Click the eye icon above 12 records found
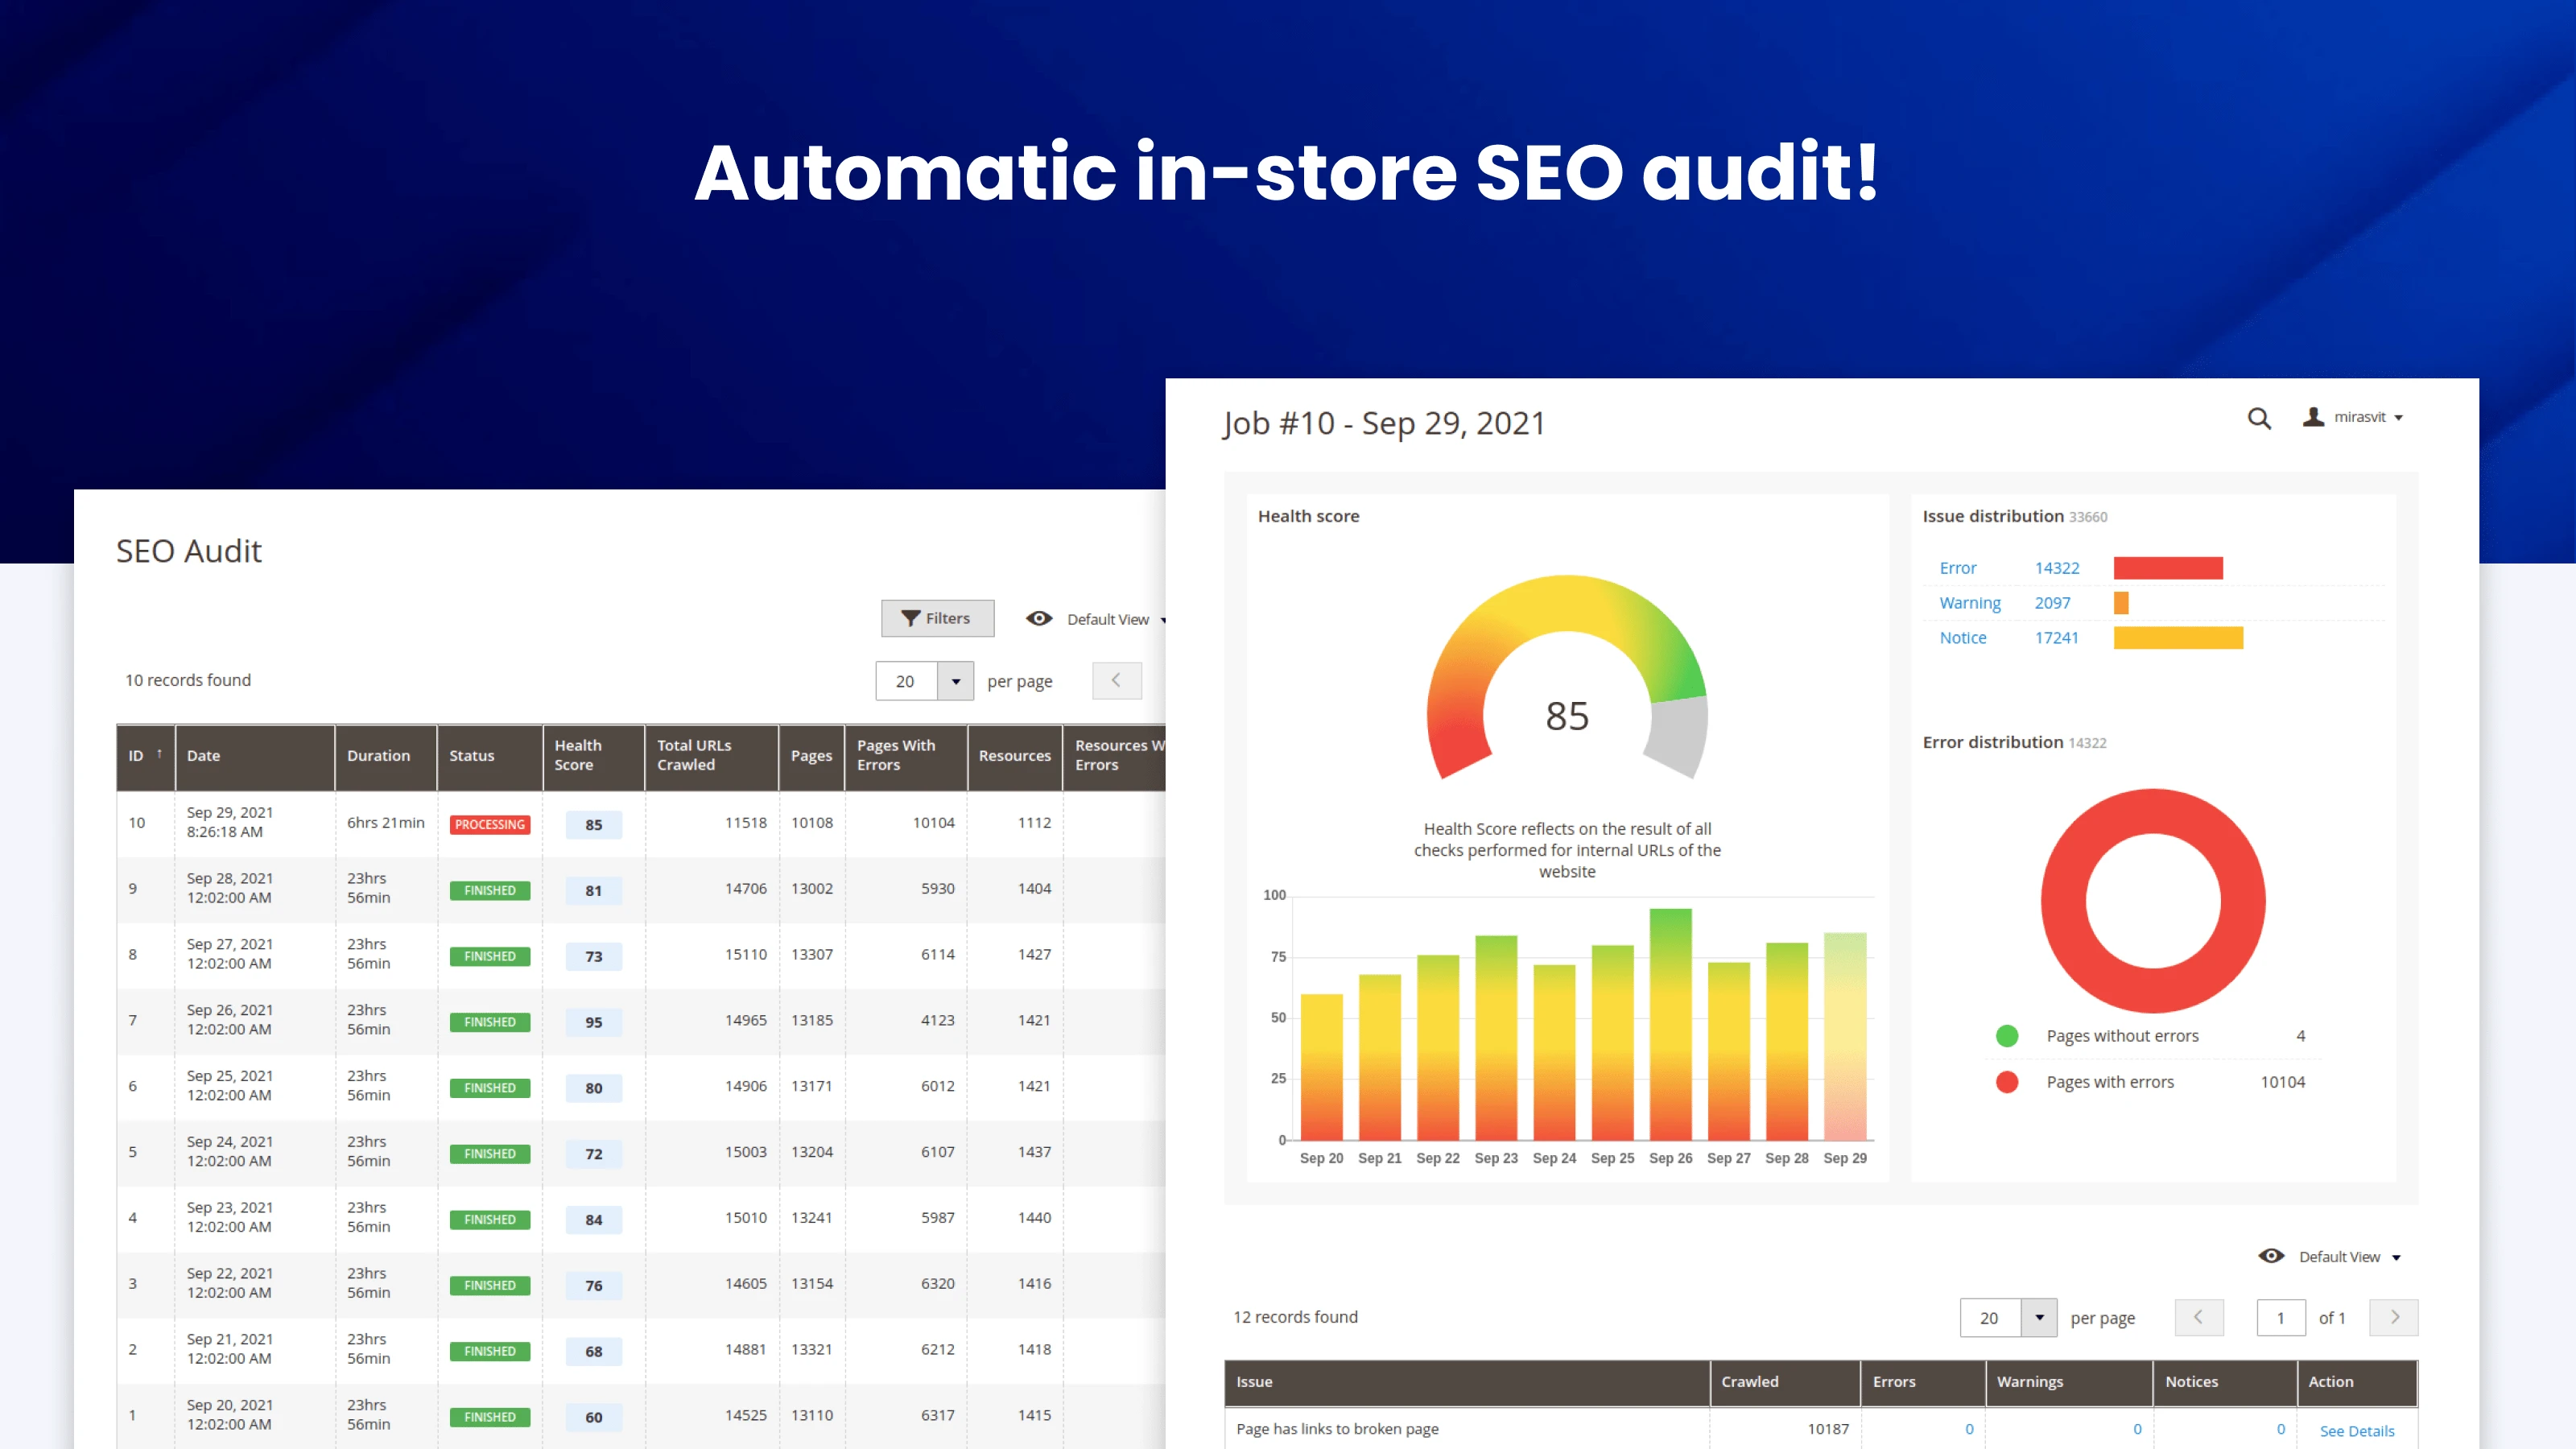Viewport: 2576px width, 1449px height. pos(2271,1256)
